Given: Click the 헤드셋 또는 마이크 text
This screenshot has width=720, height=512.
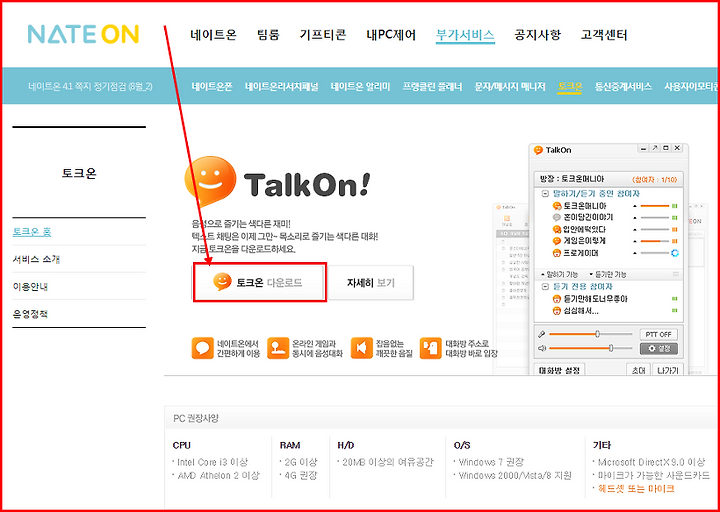Looking at the screenshot, I should pos(636,488).
